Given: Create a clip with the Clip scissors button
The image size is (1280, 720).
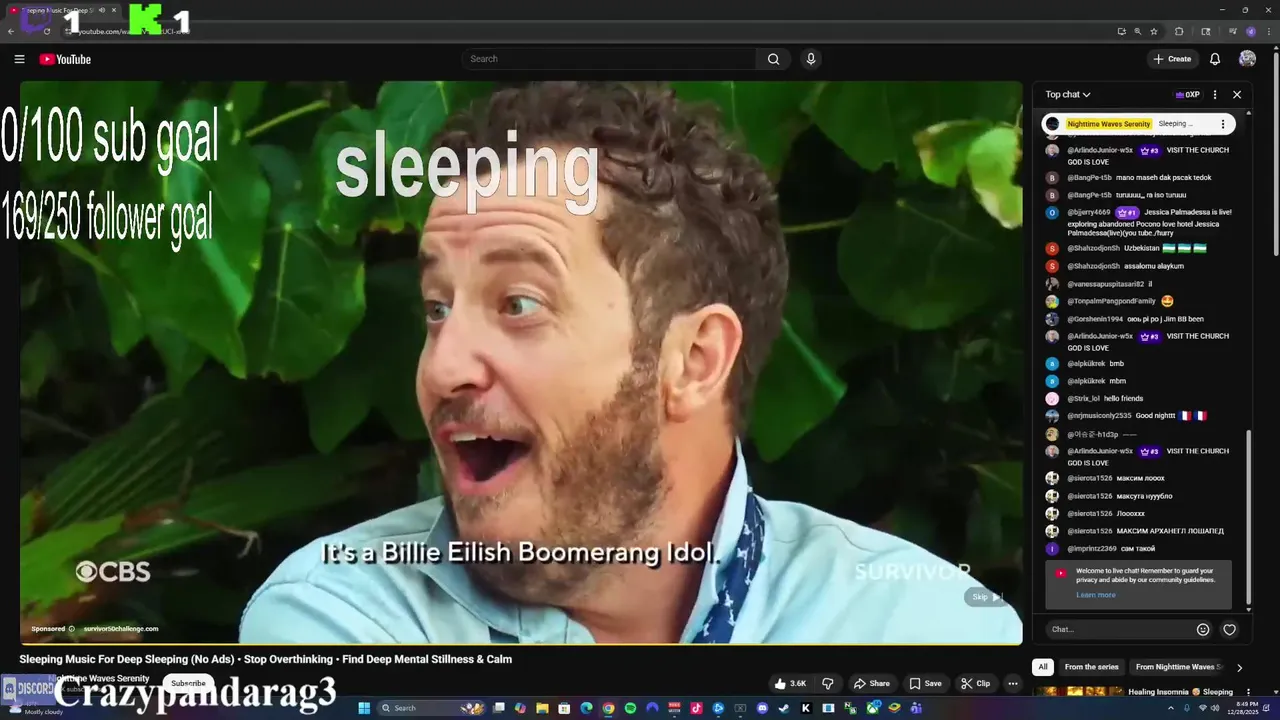Looking at the screenshot, I should pos(975,684).
